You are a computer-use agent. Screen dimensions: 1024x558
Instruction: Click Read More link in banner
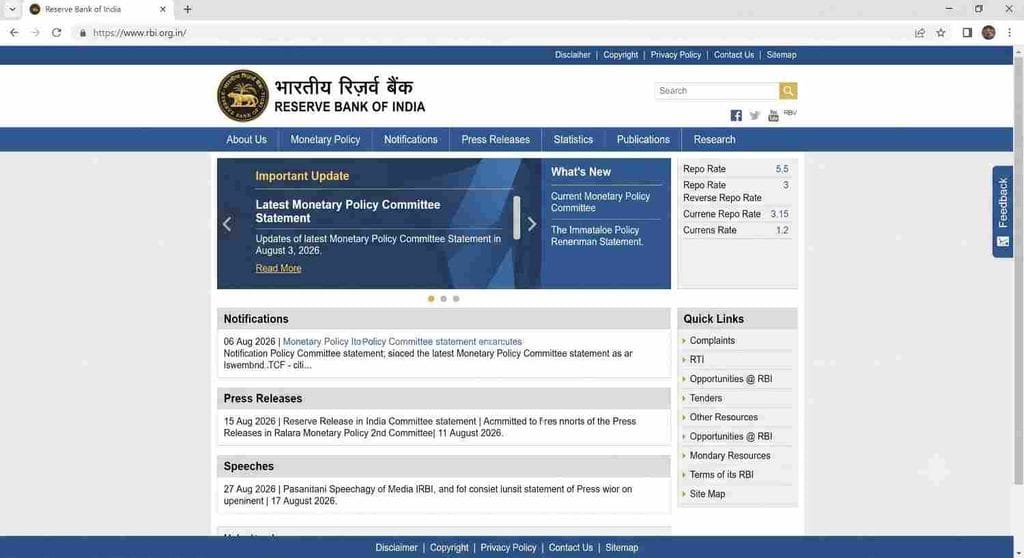tap(278, 269)
